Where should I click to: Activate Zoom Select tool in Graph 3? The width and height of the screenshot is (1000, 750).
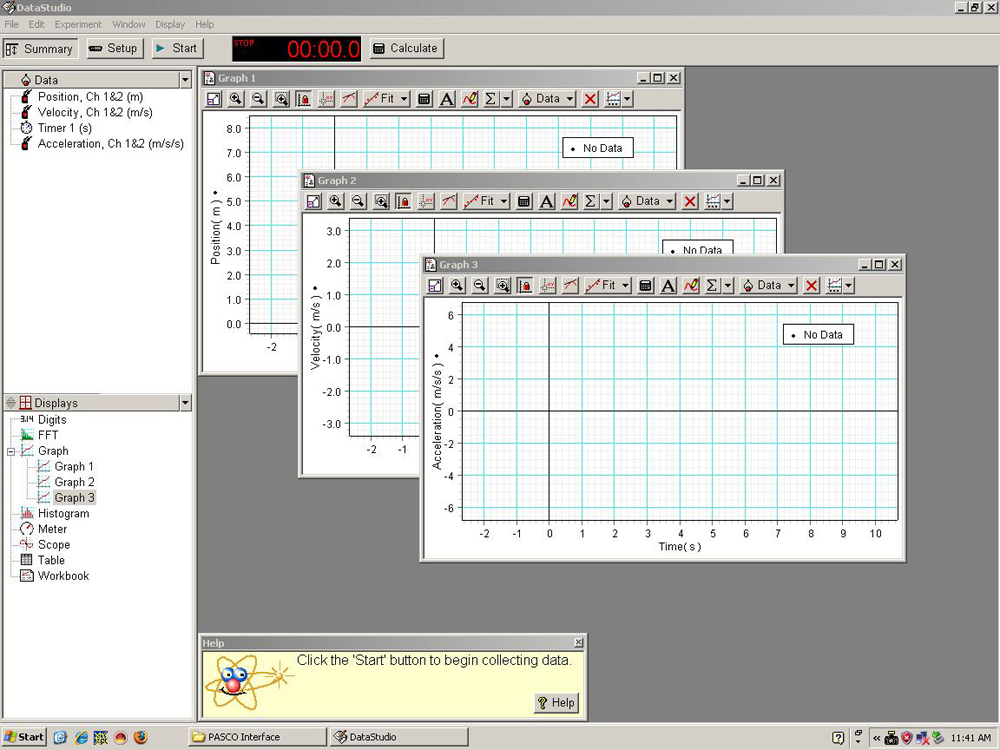[502, 286]
